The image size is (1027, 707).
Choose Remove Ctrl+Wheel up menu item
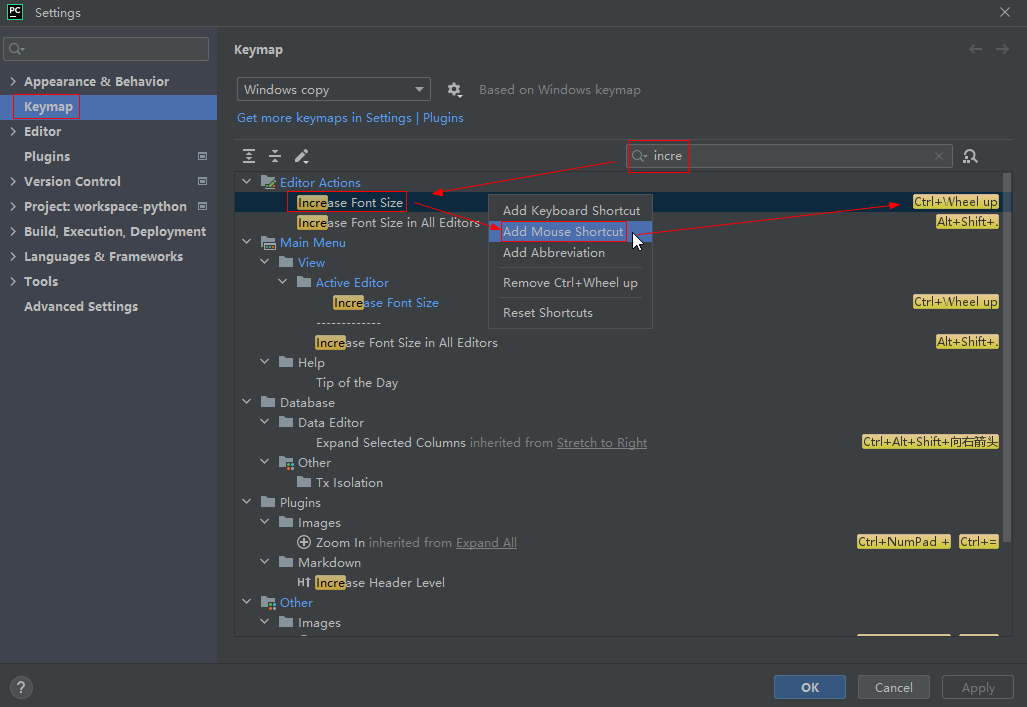(570, 282)
